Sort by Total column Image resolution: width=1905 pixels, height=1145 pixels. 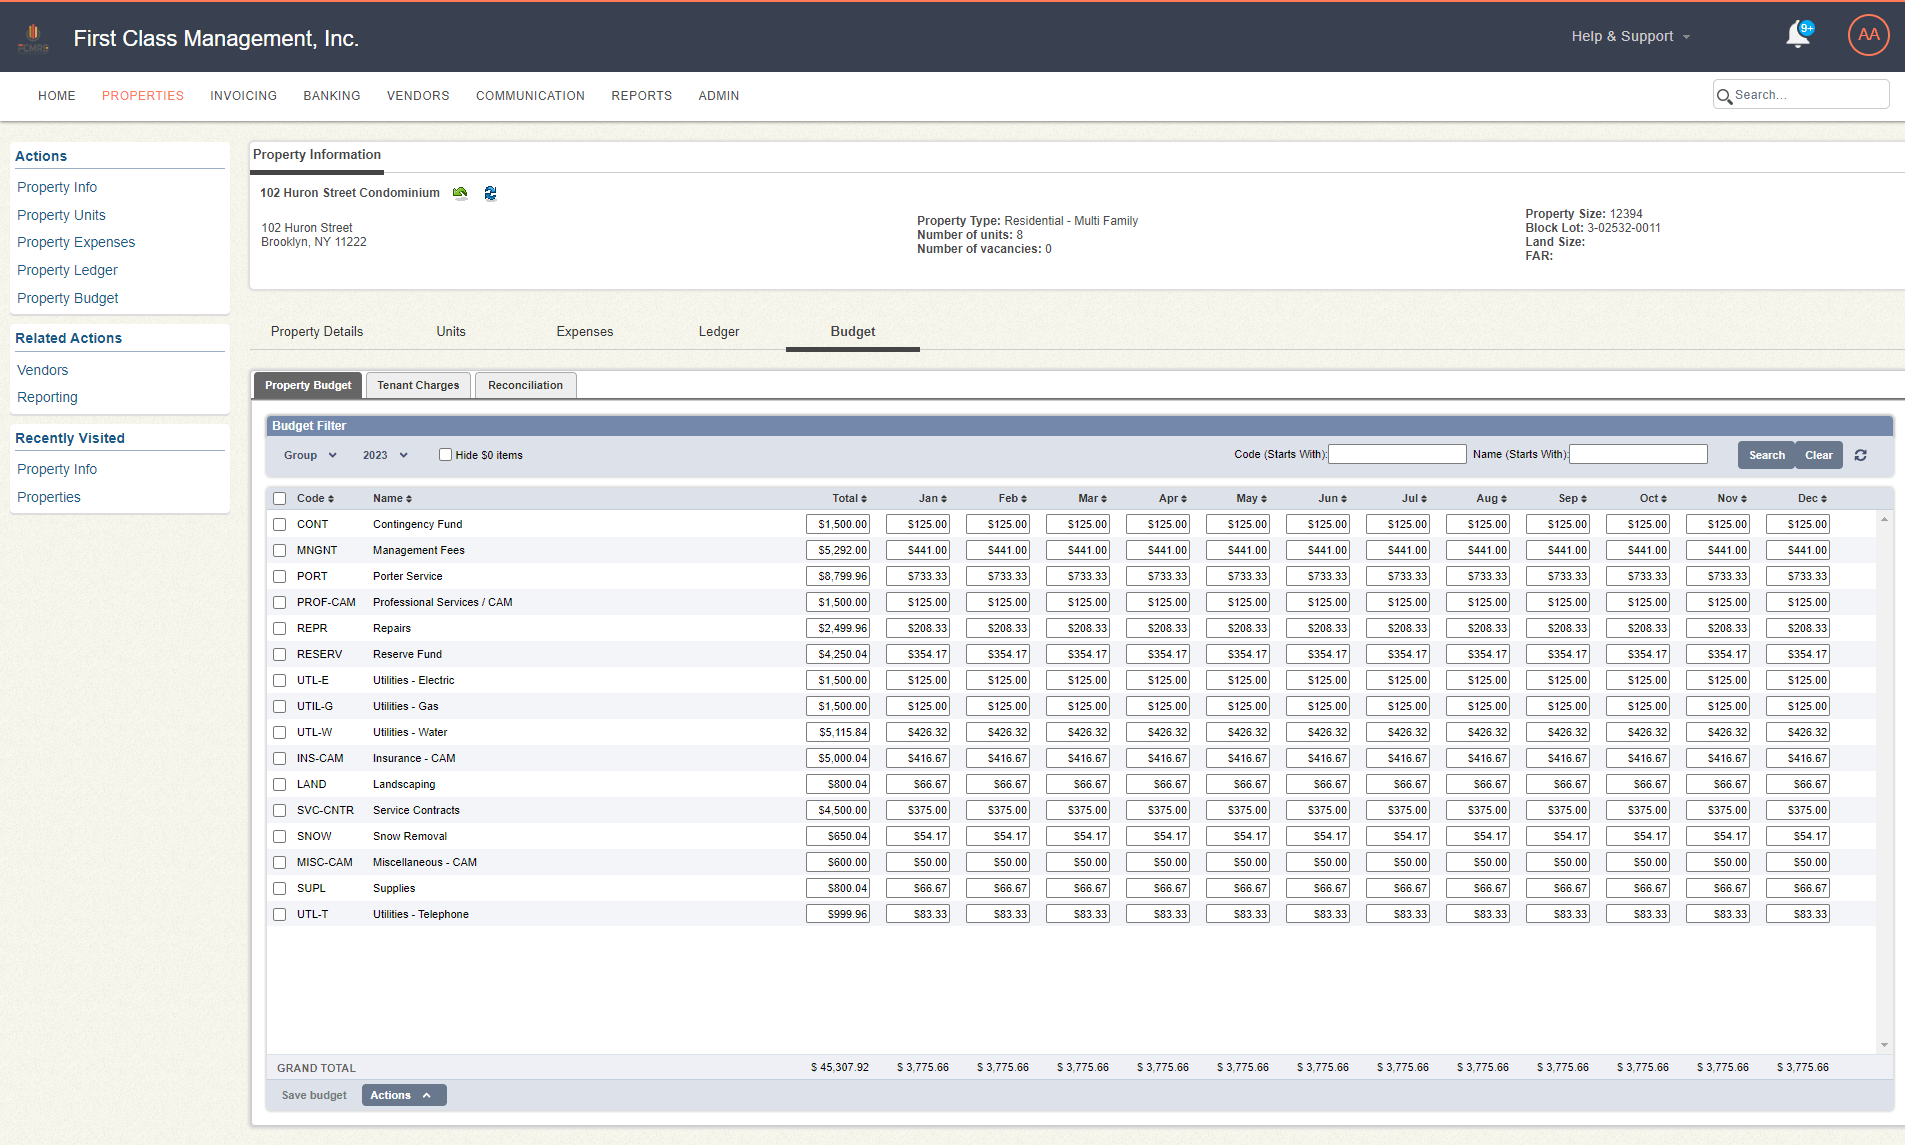tap(849, 498)
